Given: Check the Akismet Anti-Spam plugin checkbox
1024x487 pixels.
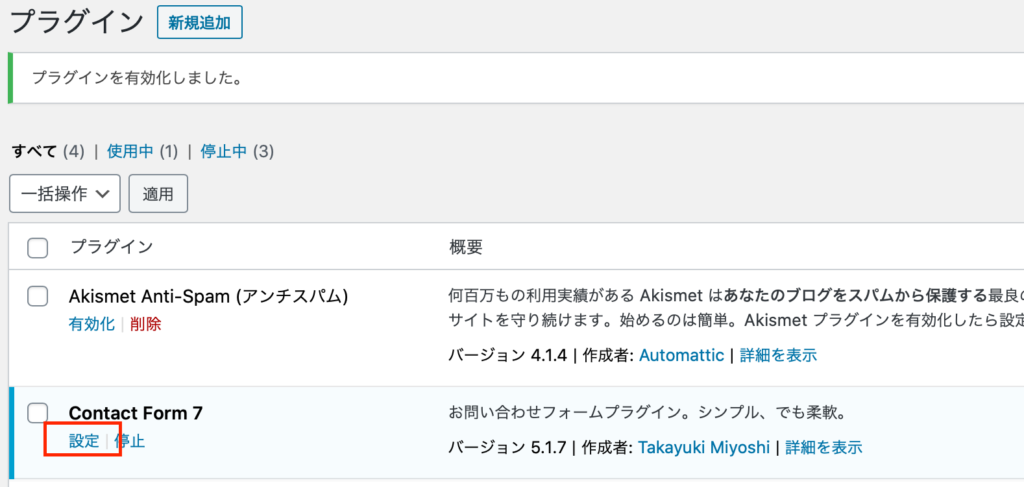Looking at the screenshot, I should click(x=38, y=296).
